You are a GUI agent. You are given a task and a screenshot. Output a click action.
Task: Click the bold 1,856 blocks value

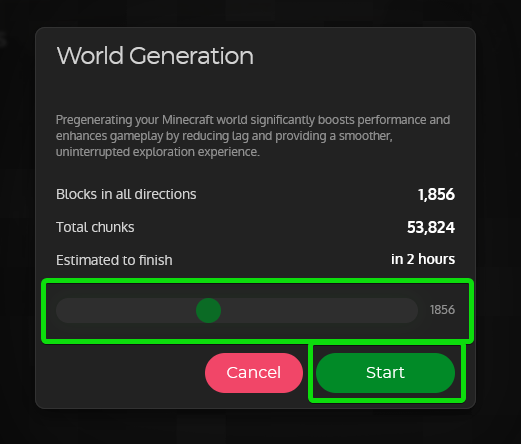tap(436, 194)
